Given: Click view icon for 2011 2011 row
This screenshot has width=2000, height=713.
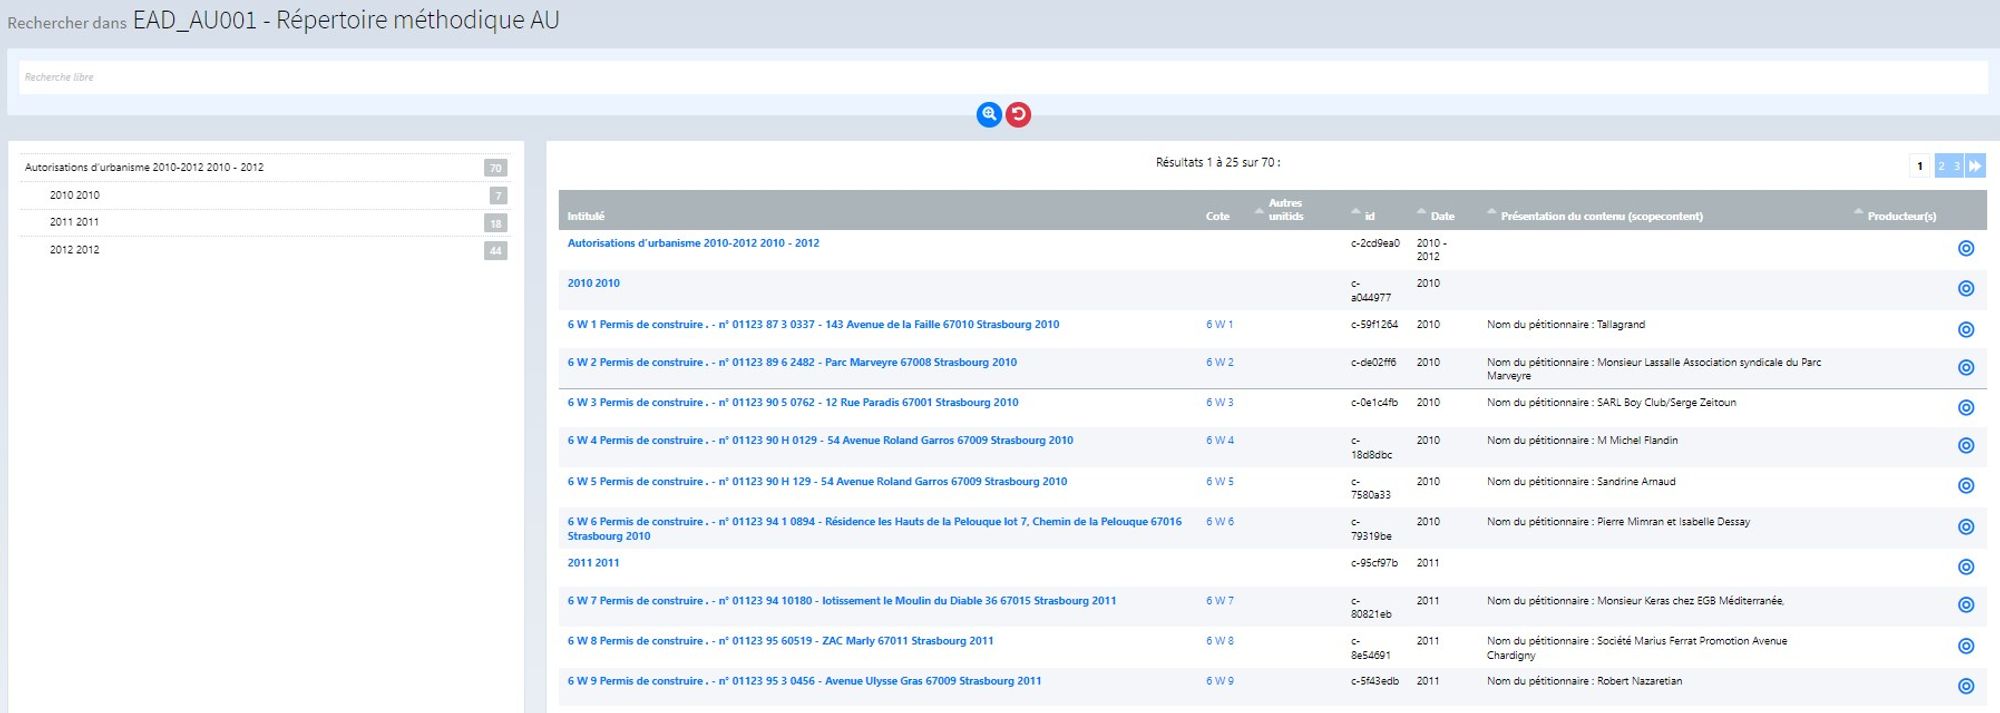Looking at the screenshot, I should [x=1965, y=567].
